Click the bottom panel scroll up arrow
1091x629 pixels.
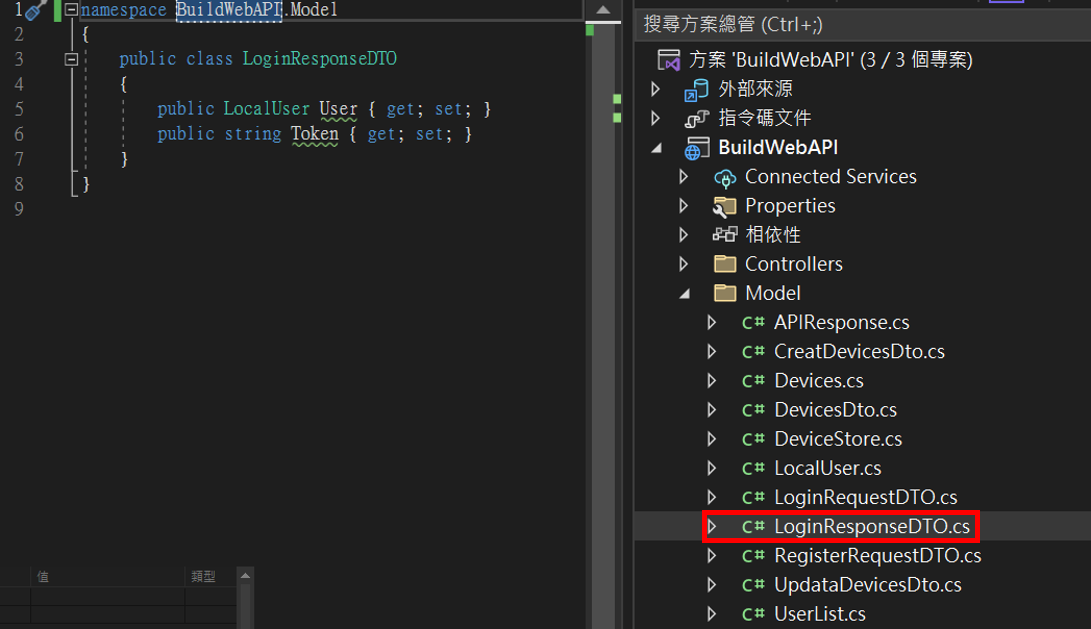coord(245,576)
